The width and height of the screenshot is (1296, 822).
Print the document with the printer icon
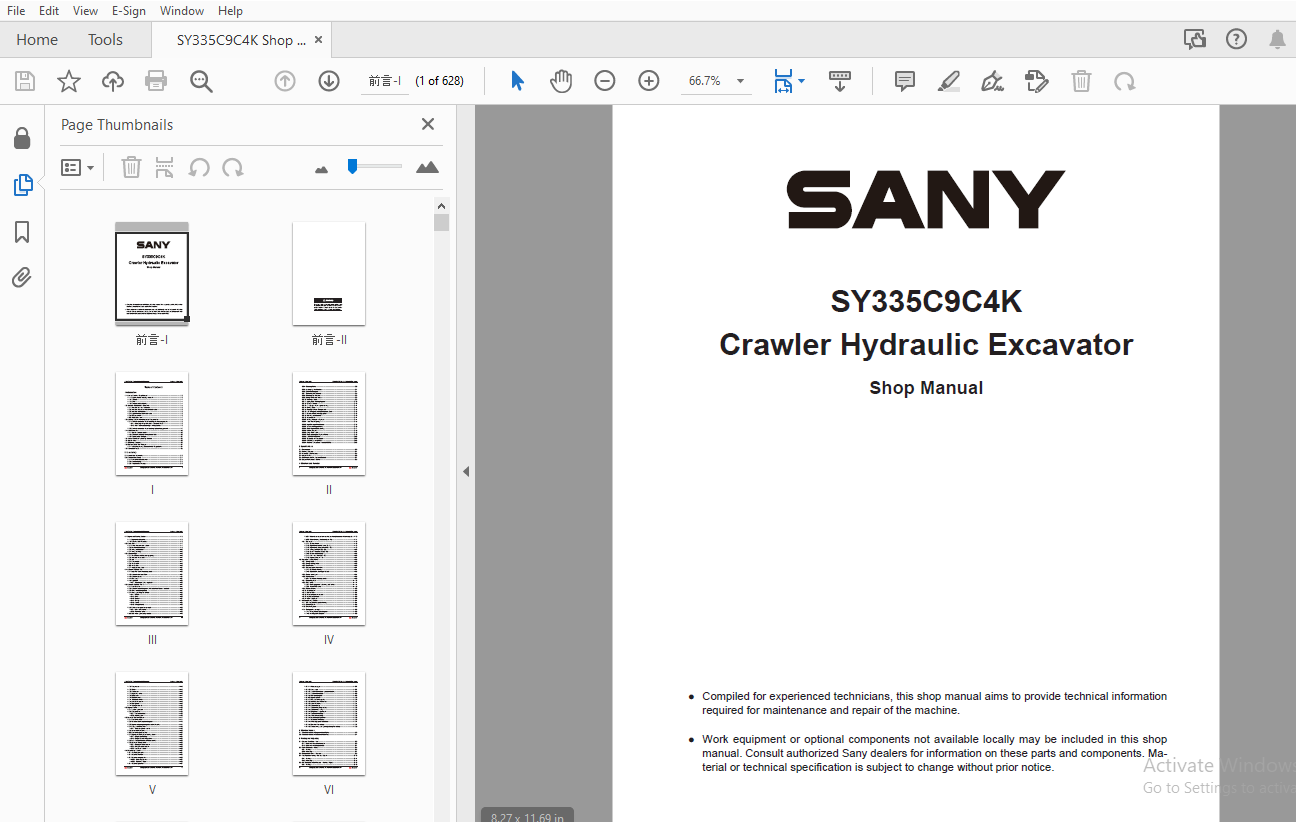pos(156,81)
